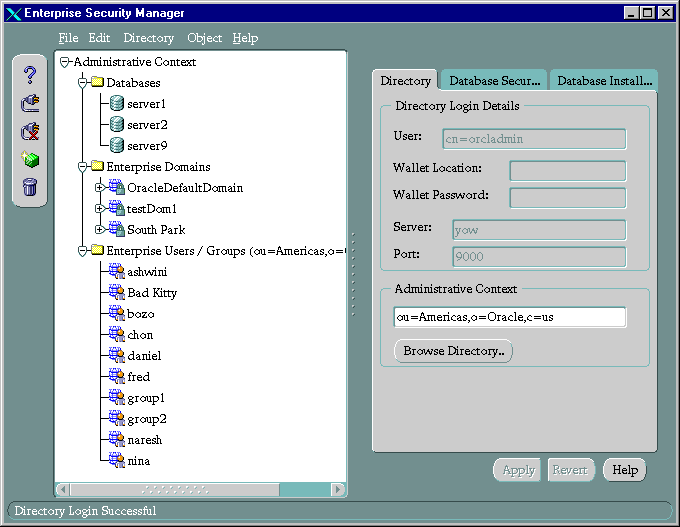
Task: Click the toolbar icon below the help icon
Action: (30, 103)
